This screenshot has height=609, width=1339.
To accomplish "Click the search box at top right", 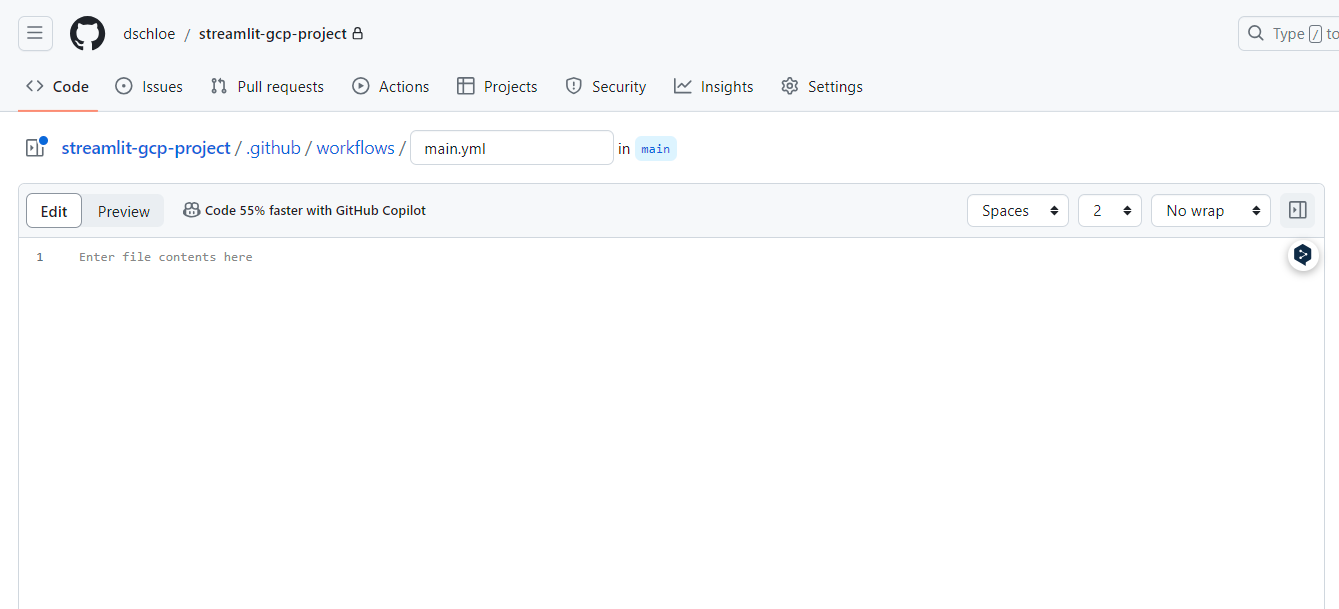I will click(x=1289, y=33).
